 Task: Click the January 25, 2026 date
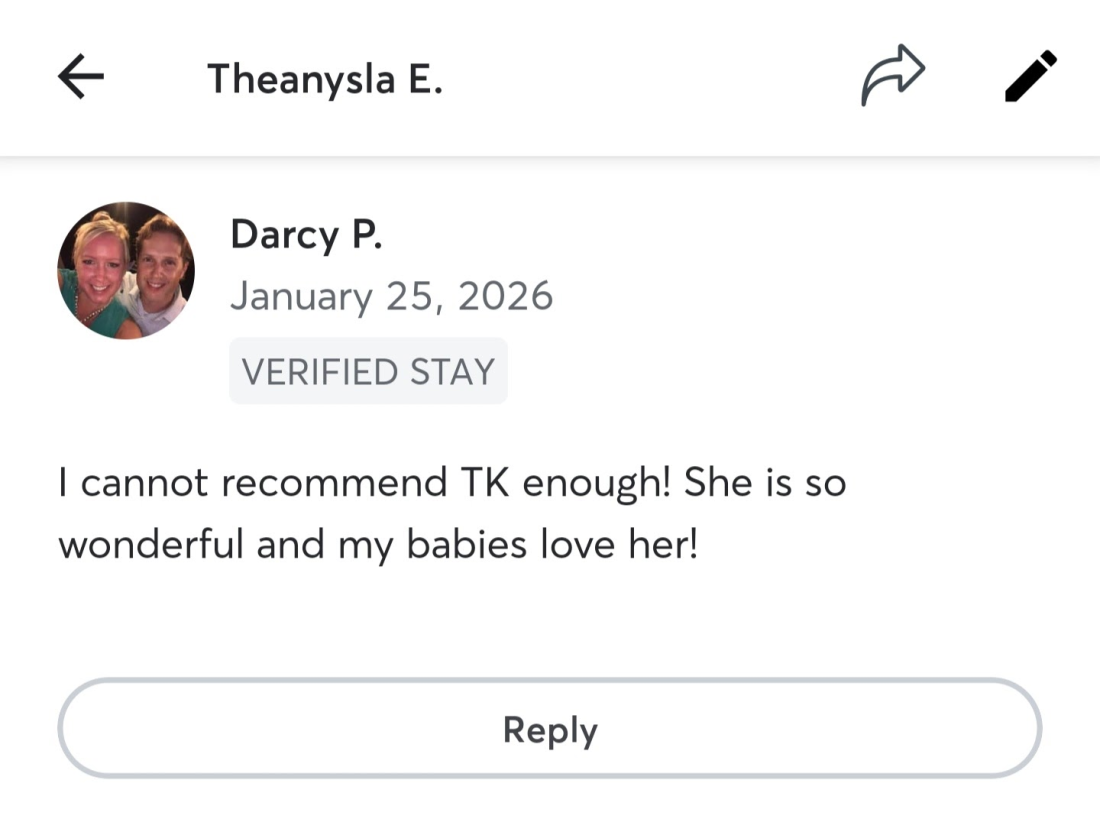tap(391, 296)
